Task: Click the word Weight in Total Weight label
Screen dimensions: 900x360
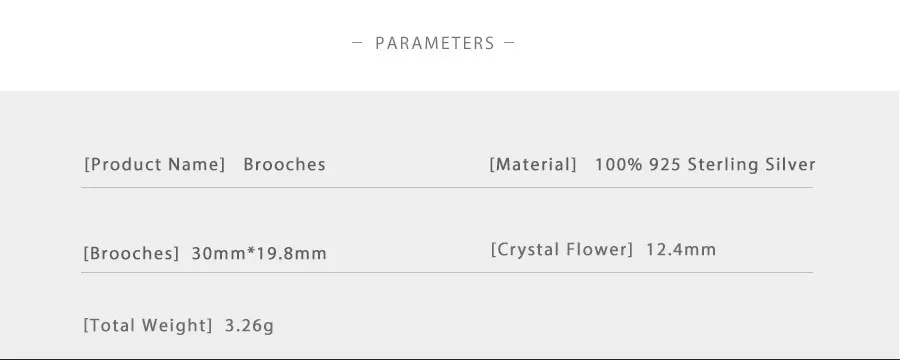Action: click(x=176, y=326)
